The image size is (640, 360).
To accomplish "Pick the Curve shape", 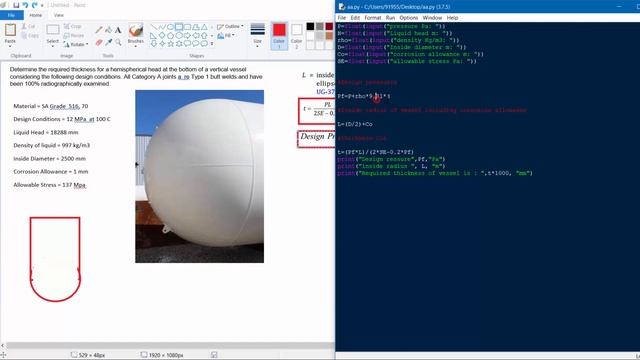I will 162,27.
